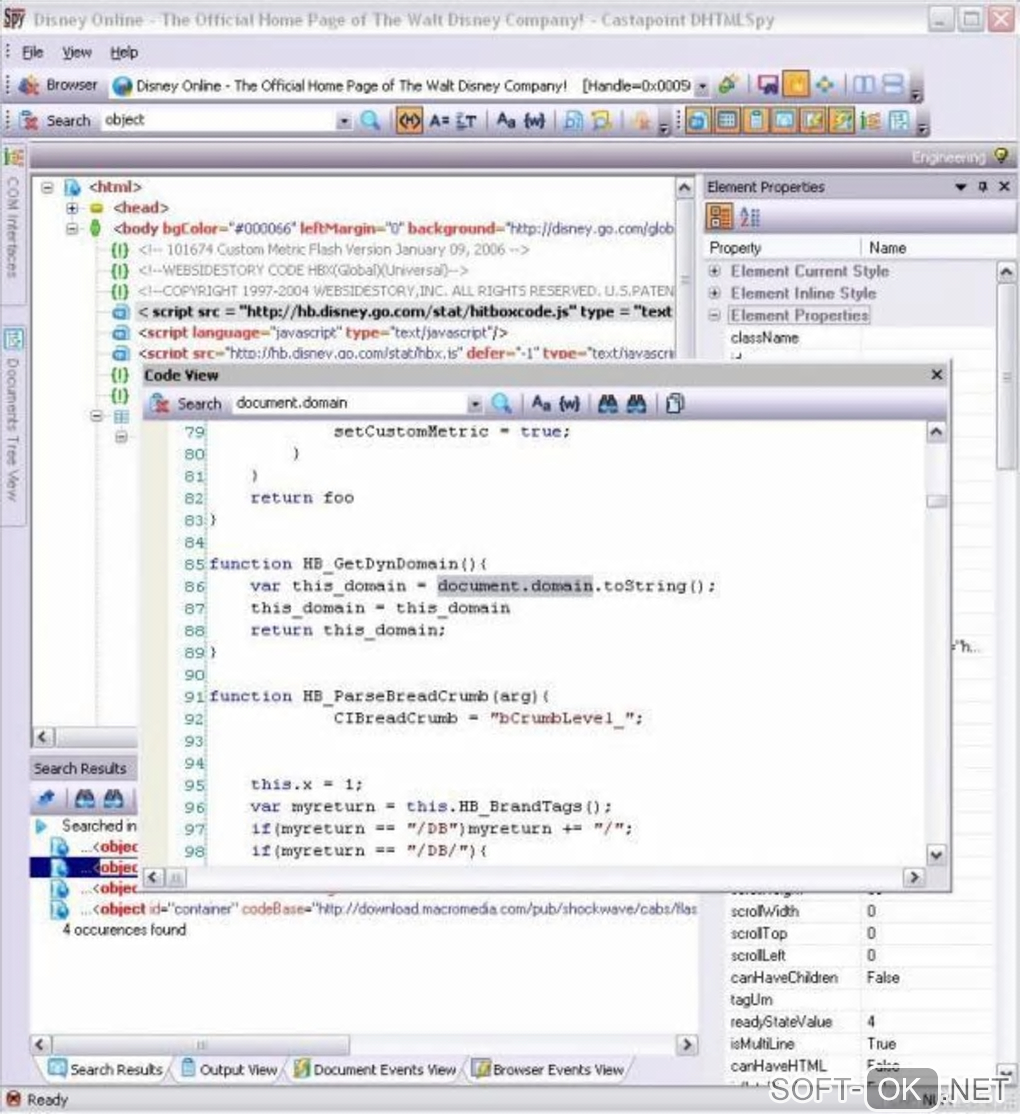Toggle Aa match case in main search toolbar

point(506,121)
